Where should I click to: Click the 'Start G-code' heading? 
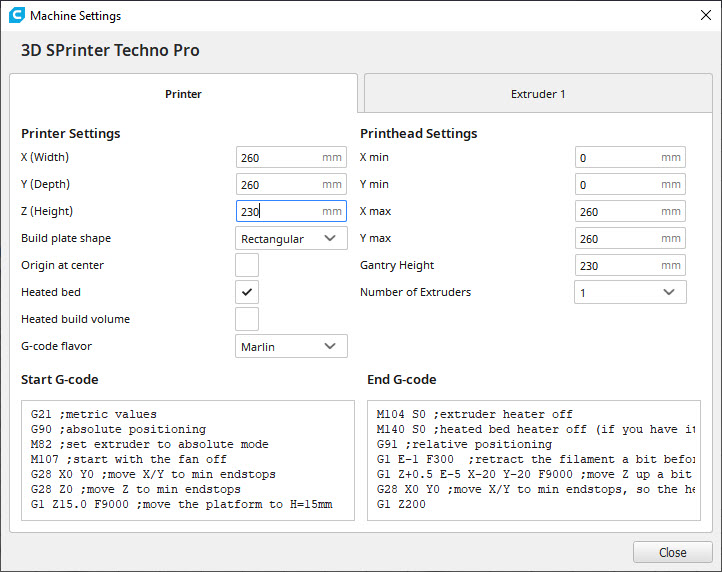click(x=59, y=379)
